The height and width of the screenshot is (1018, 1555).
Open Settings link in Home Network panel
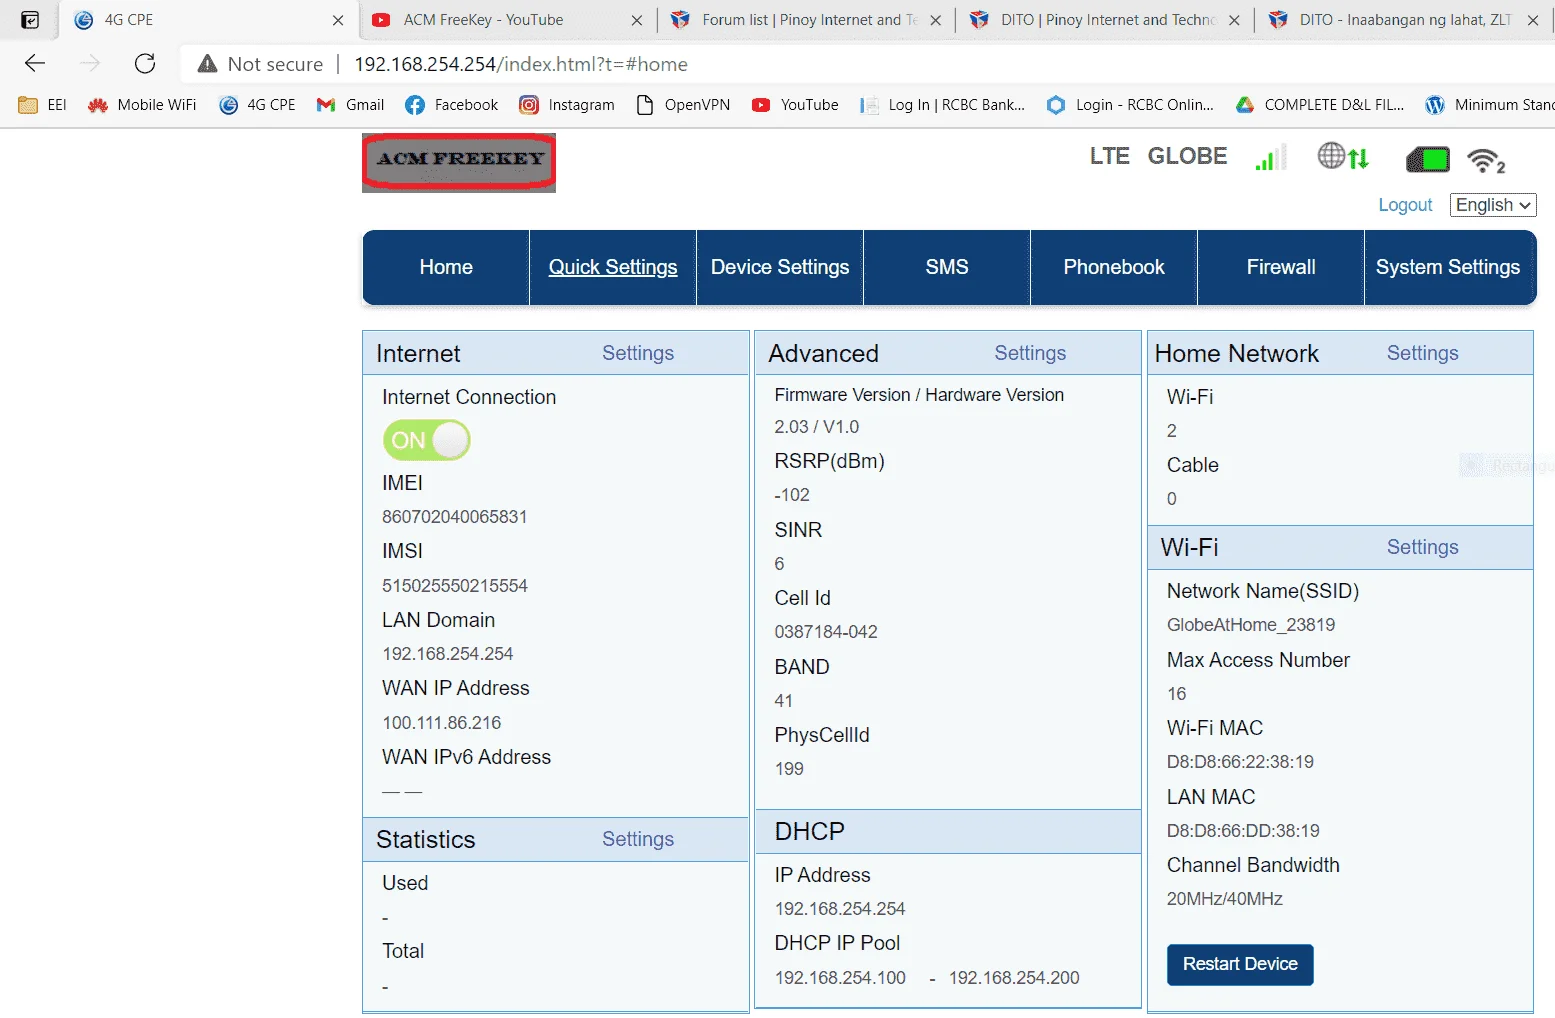click(x=1422, y=353)
